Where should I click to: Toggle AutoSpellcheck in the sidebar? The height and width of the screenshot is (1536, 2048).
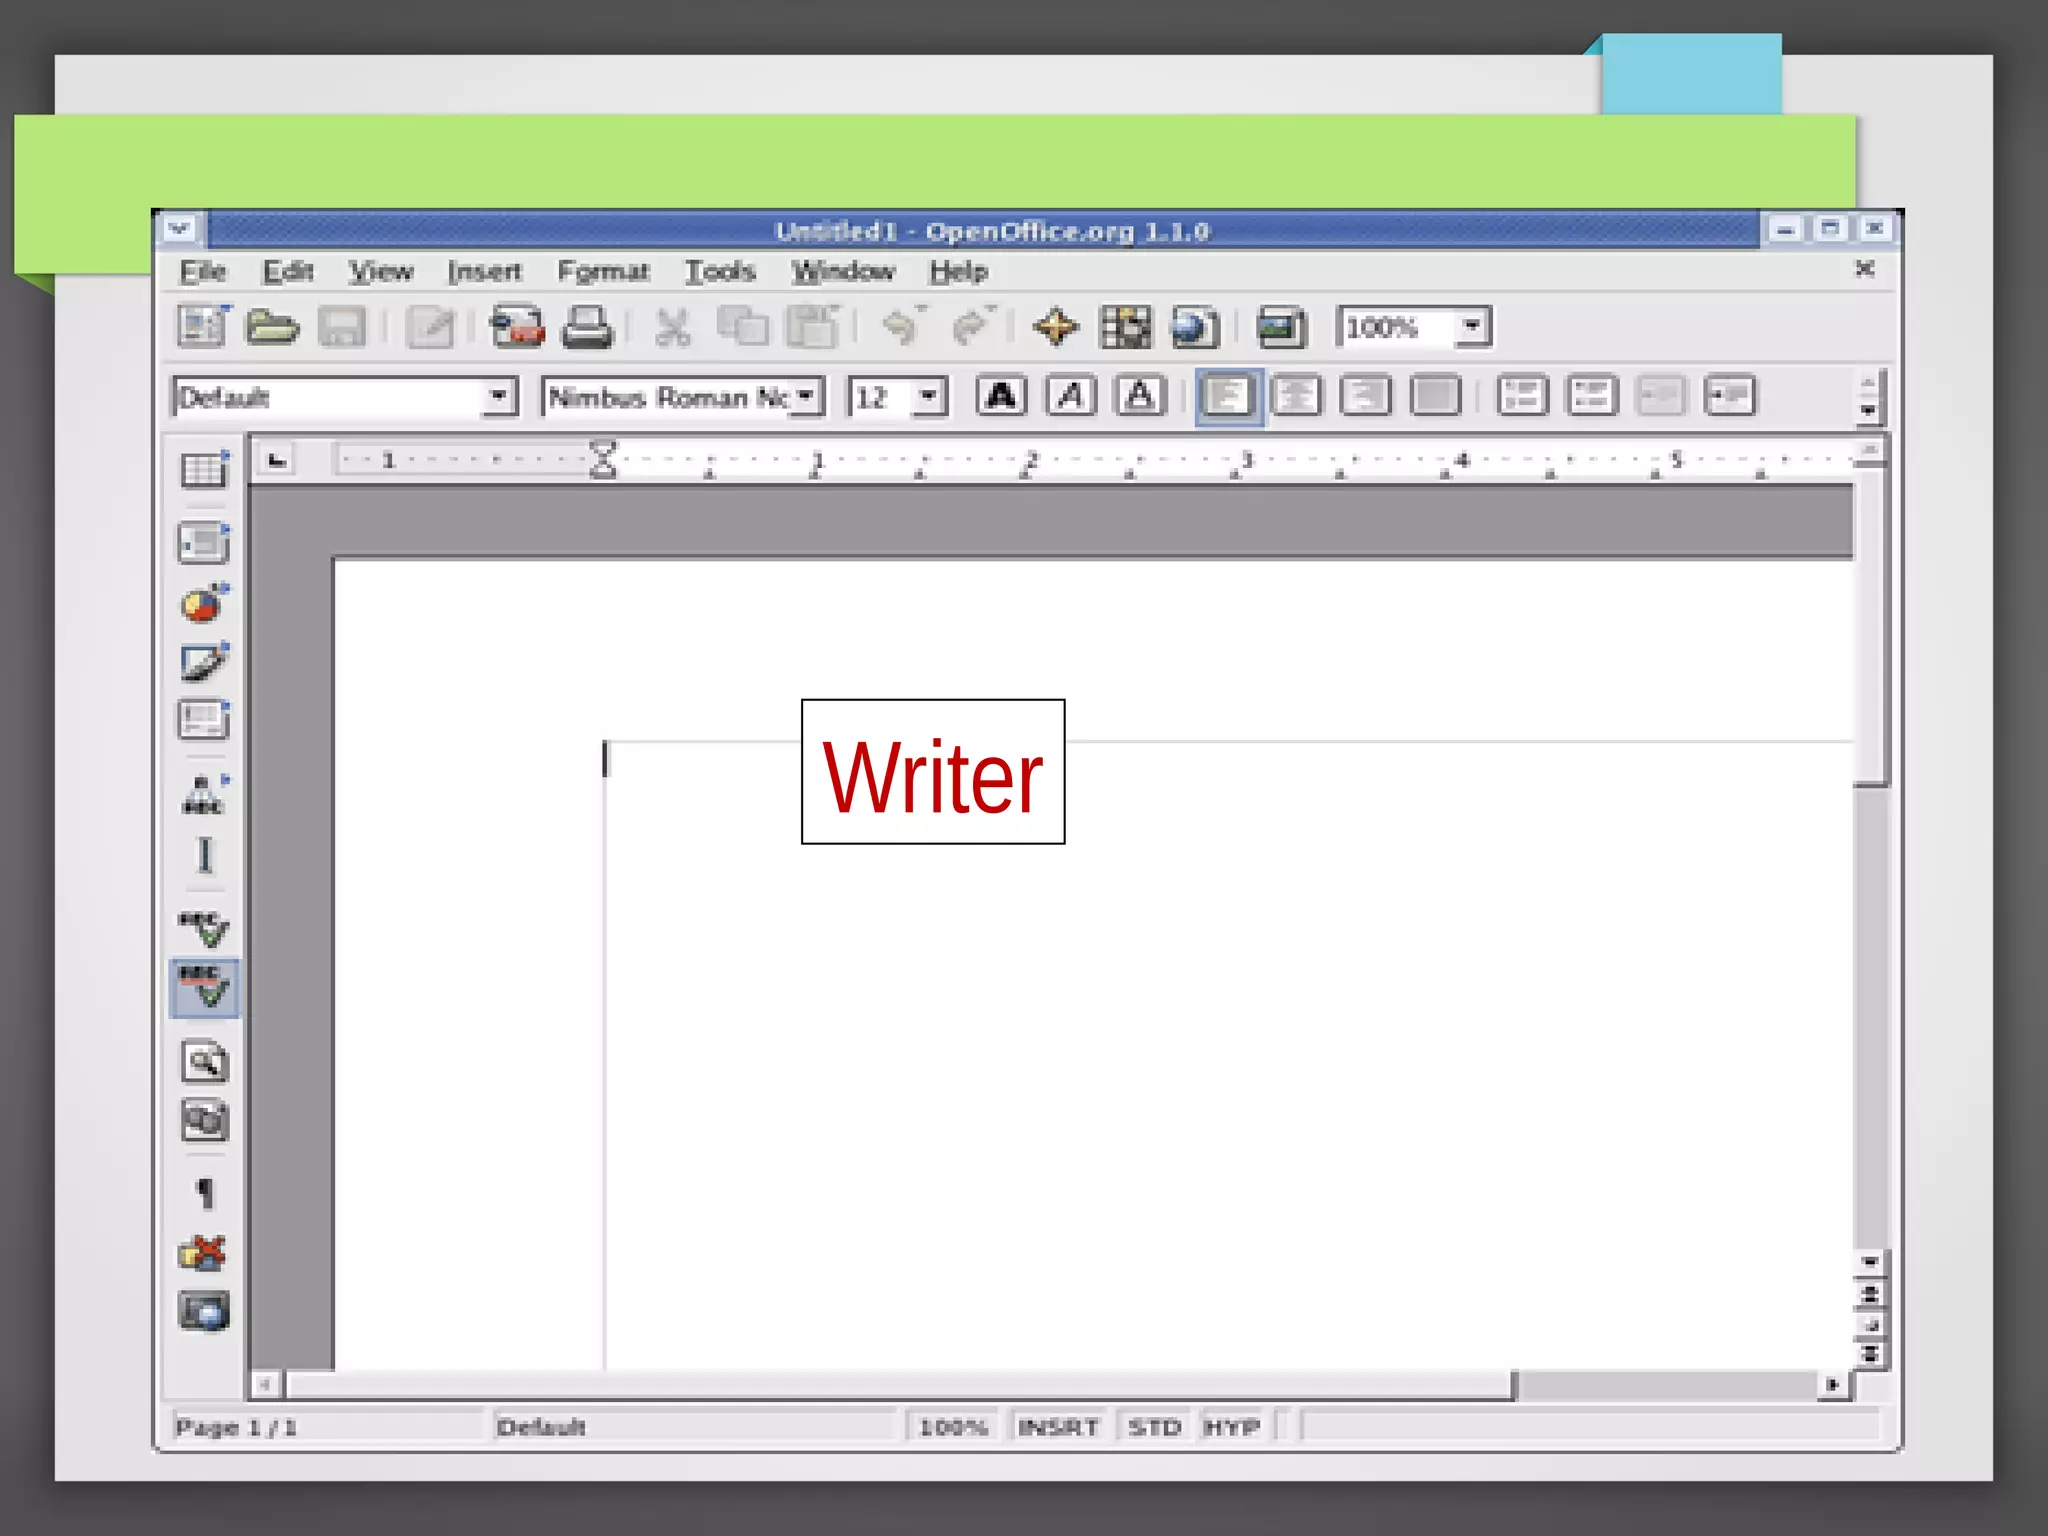click(204, 988)
